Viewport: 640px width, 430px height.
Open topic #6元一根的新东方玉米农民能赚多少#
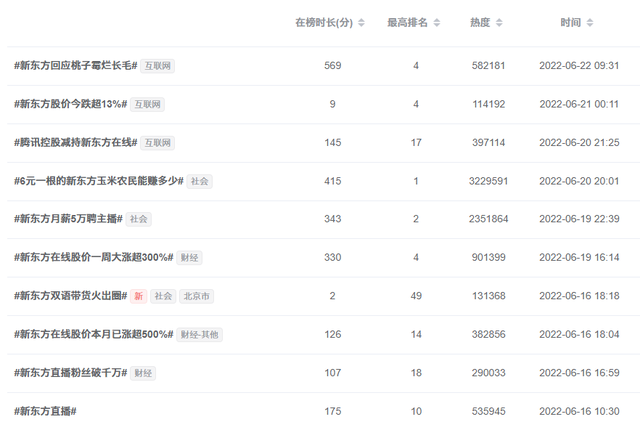[99, 181]
